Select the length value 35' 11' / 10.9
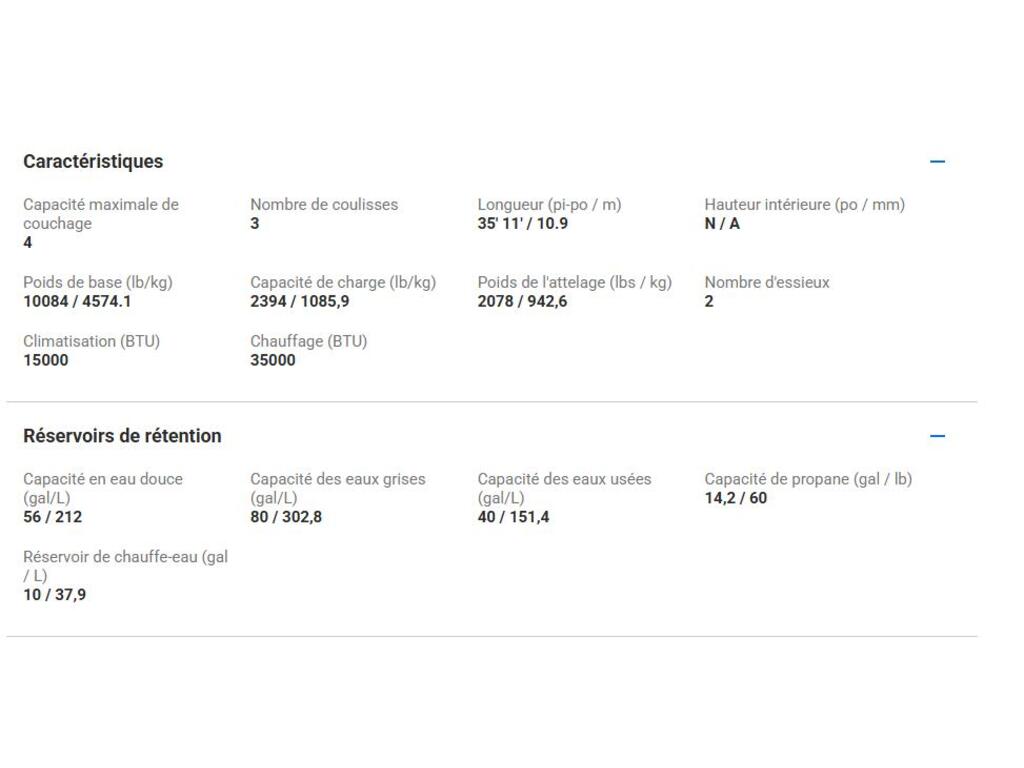Image resolution: width=1024 pixels, height=768 pixels. pos(522,224)
